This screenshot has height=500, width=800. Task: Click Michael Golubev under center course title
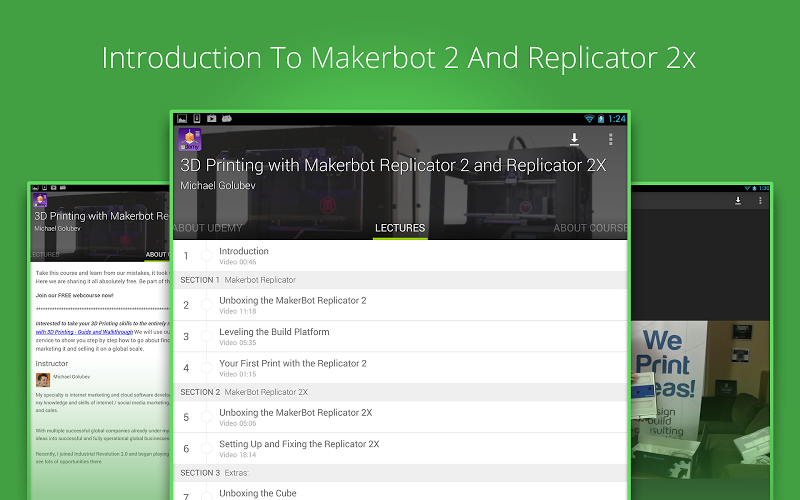point(218,186)
